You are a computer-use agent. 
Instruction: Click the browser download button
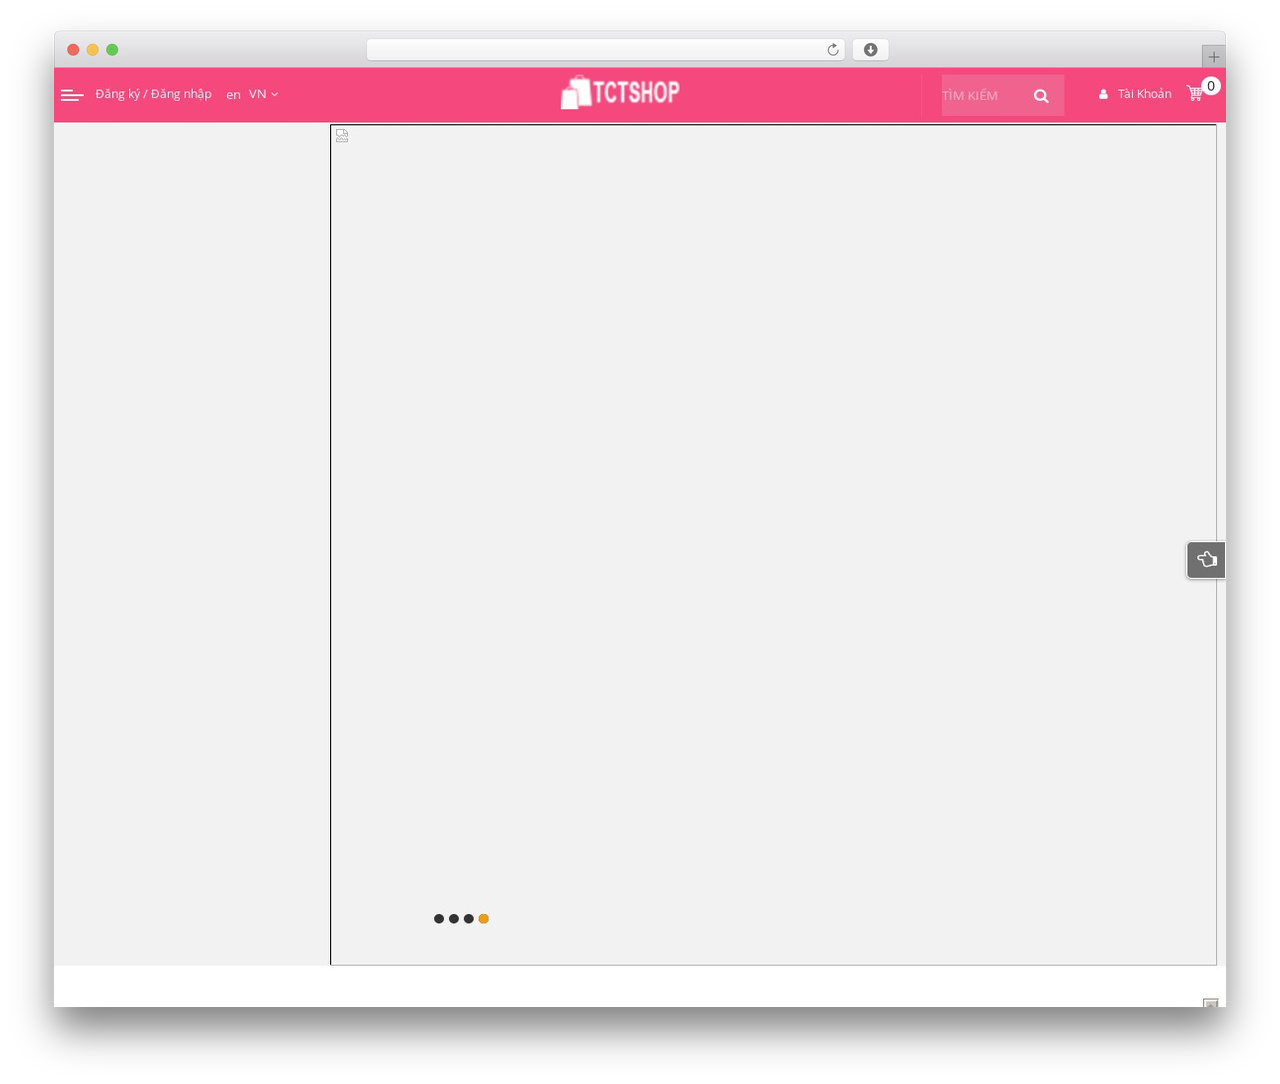click(x=870, y=50)
